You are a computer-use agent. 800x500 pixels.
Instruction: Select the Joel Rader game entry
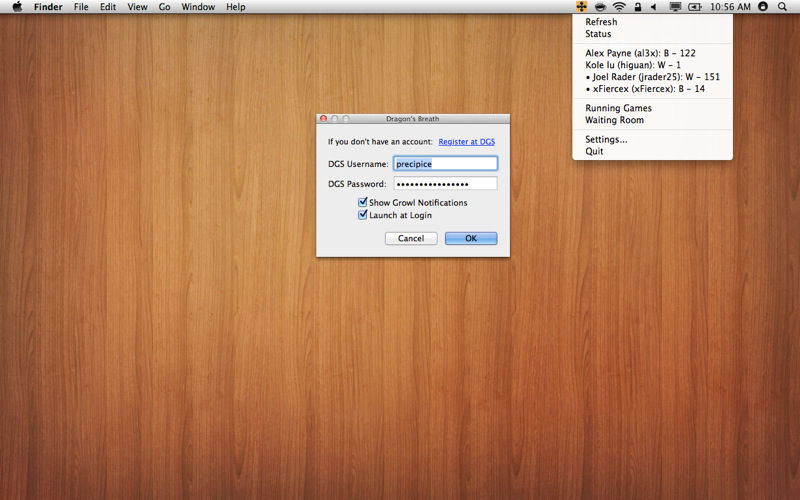pos(656,77)
